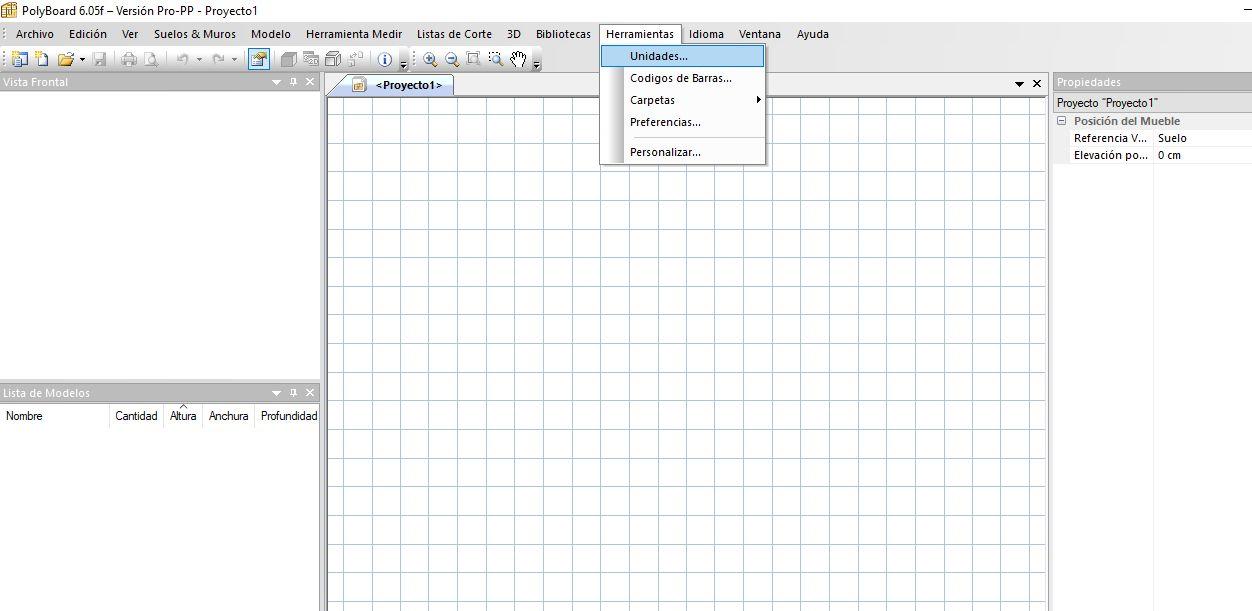
Task: Click the Zoom to Fit icon
Action: tap(473, 59)
